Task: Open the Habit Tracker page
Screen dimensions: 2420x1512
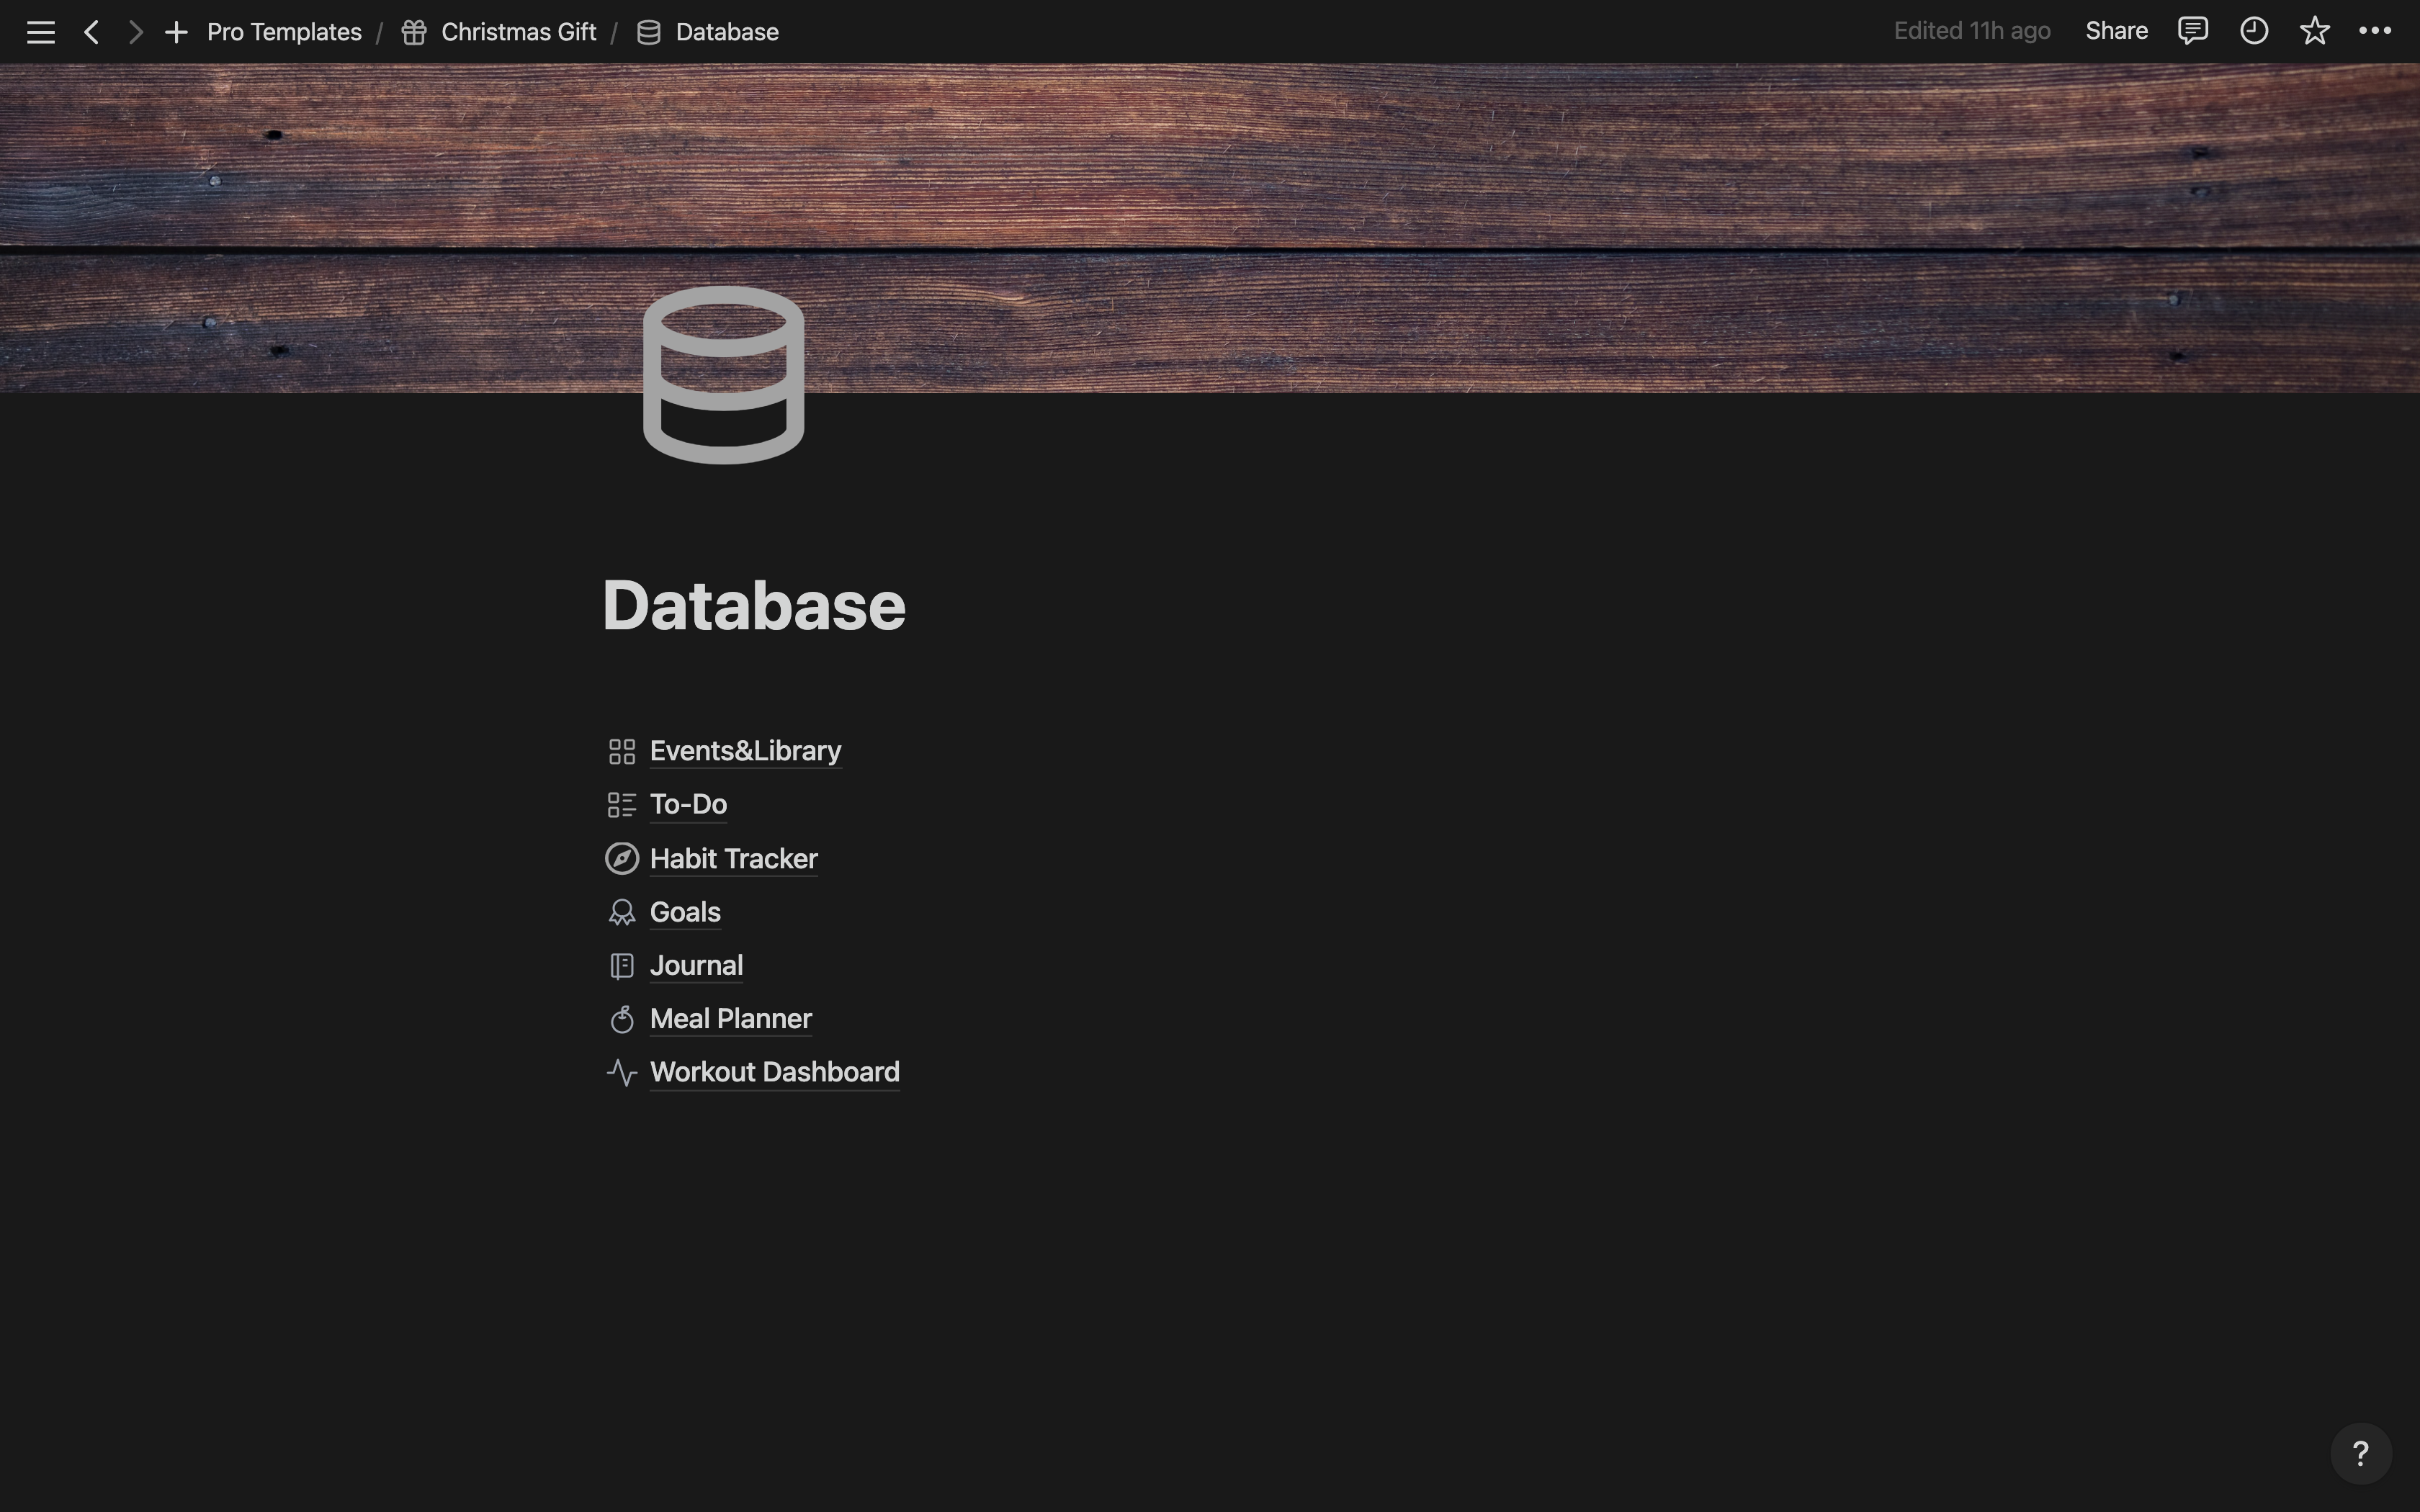Action: click(x=733, y=859)
